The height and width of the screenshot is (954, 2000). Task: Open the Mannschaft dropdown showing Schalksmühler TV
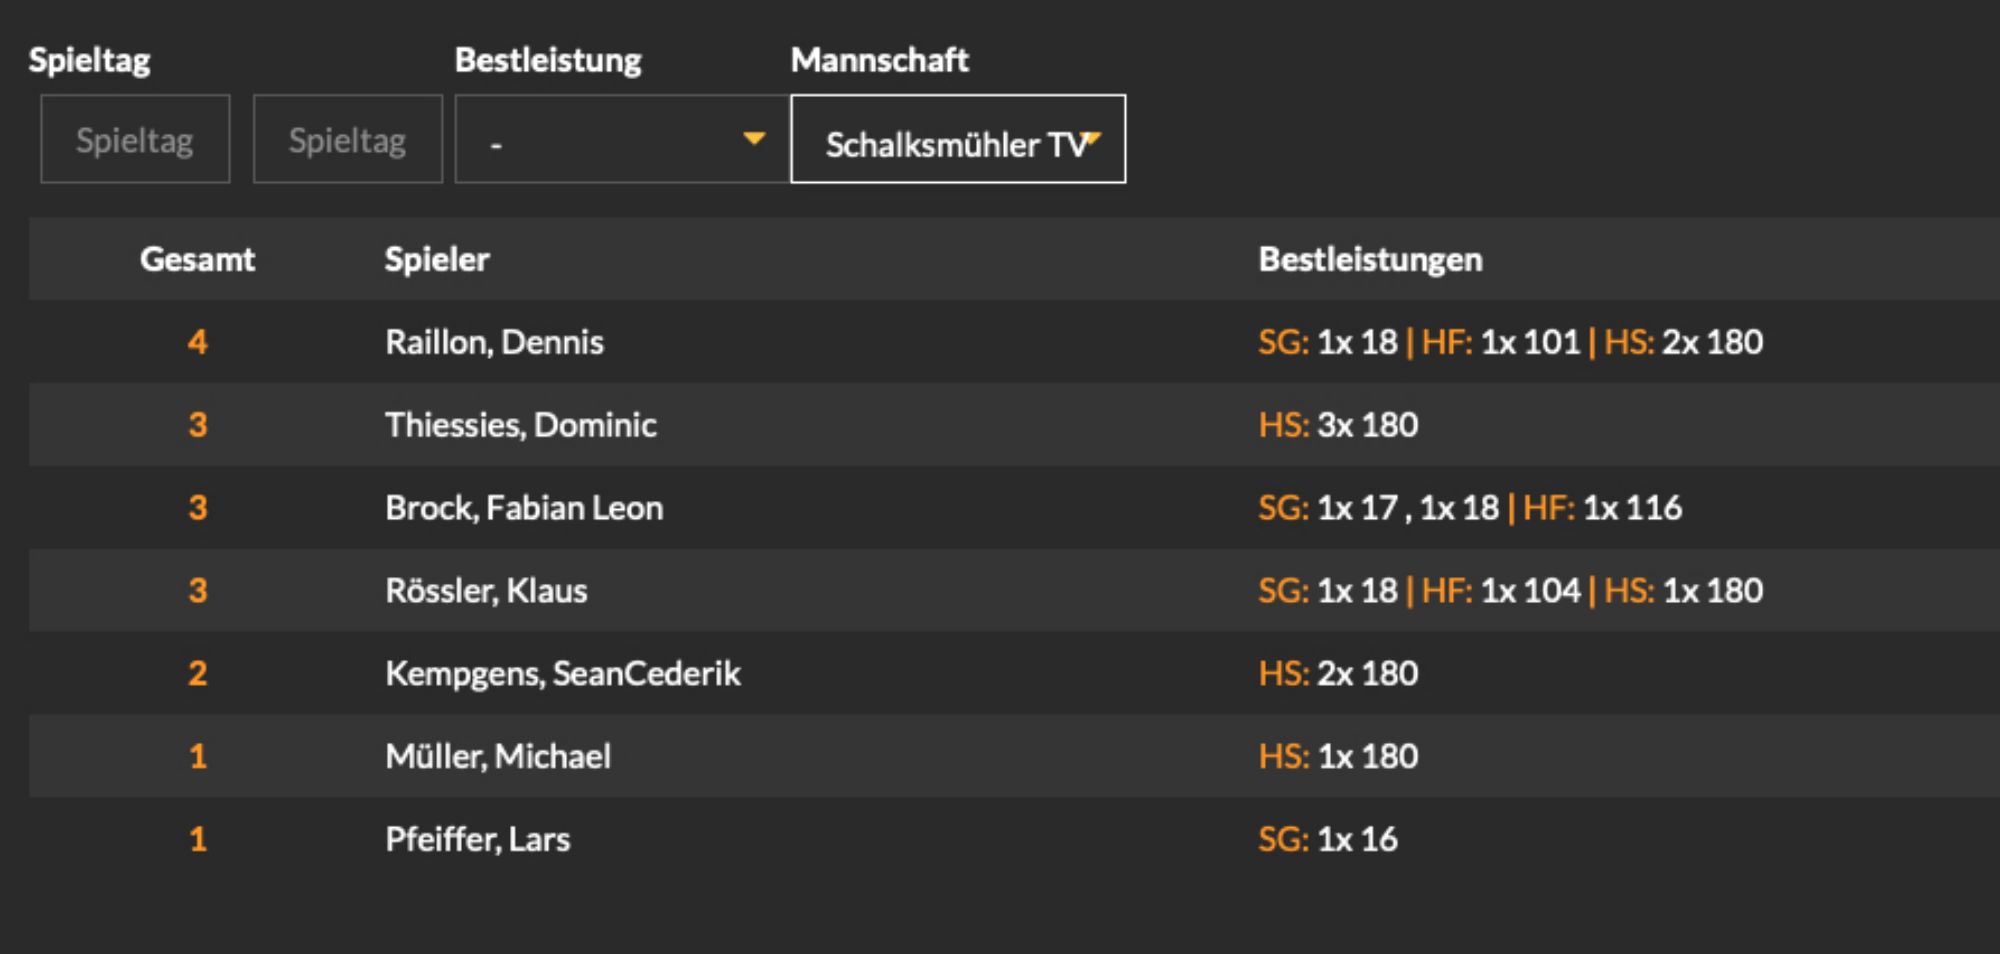[x=958, y=139]
